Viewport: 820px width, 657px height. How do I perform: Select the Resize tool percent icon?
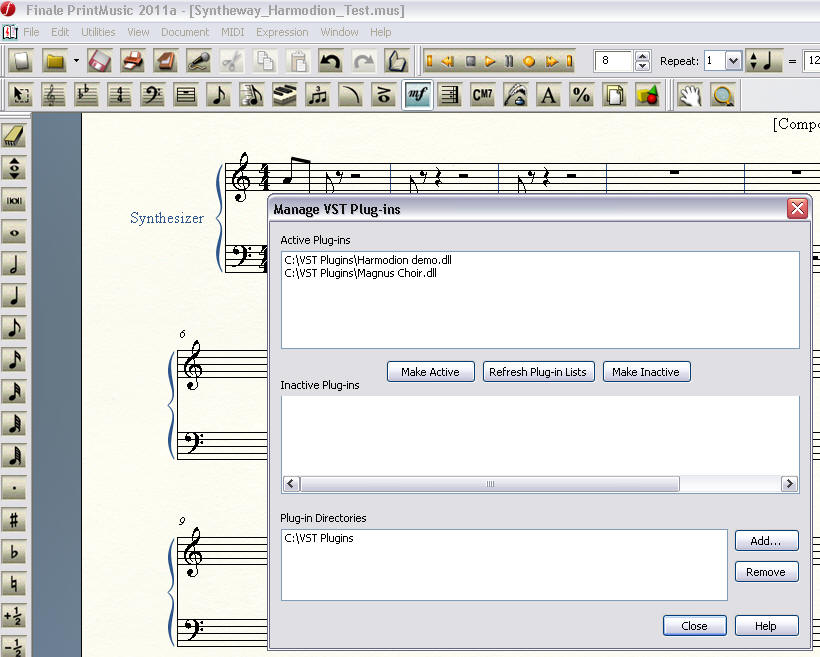point(582,95)
